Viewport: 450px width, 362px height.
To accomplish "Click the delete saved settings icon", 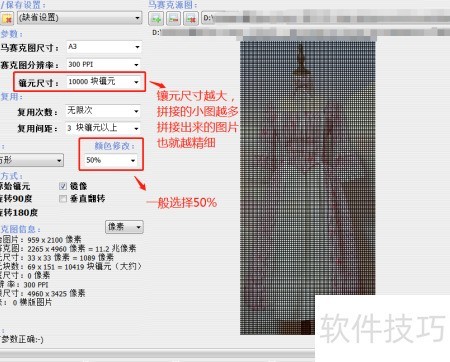I will 7,18.
